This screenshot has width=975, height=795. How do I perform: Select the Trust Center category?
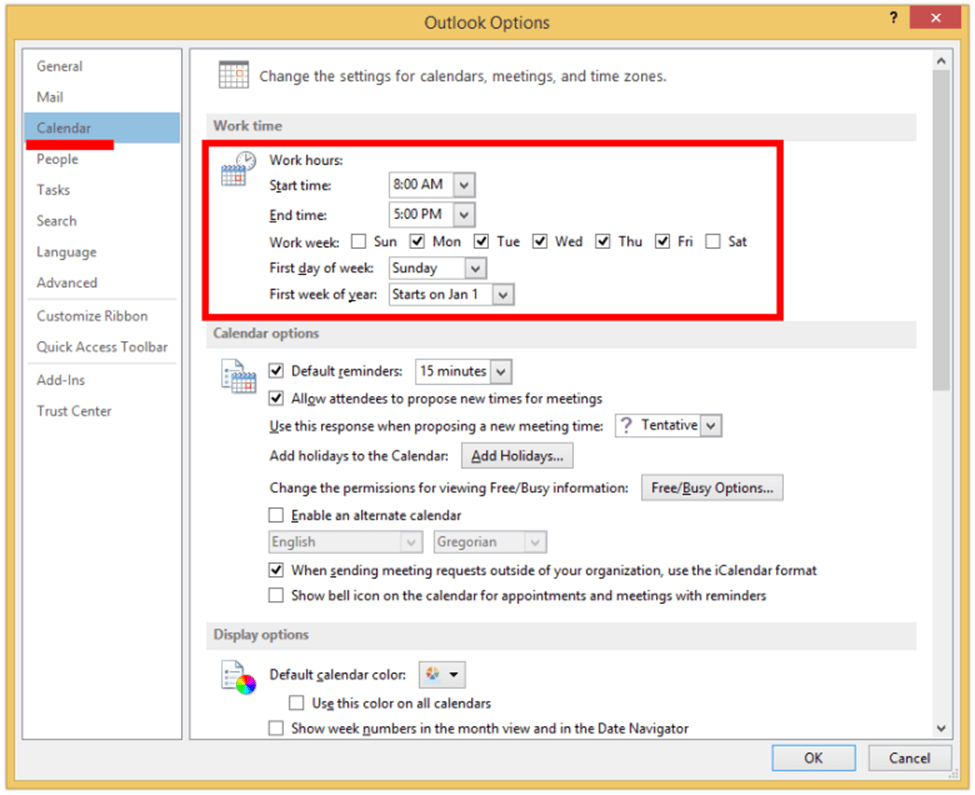click(73, 410)
